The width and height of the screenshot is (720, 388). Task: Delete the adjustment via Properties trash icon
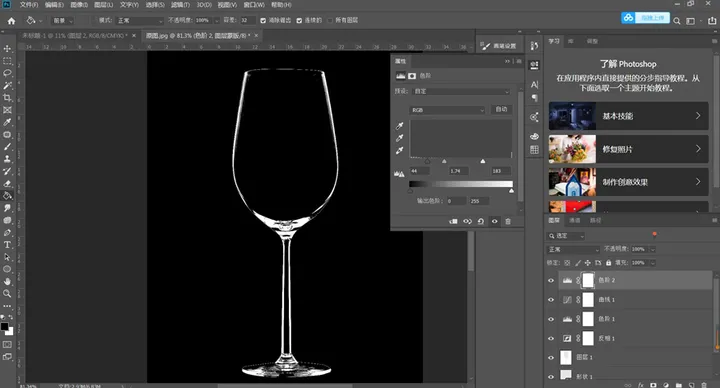(508, 221)
